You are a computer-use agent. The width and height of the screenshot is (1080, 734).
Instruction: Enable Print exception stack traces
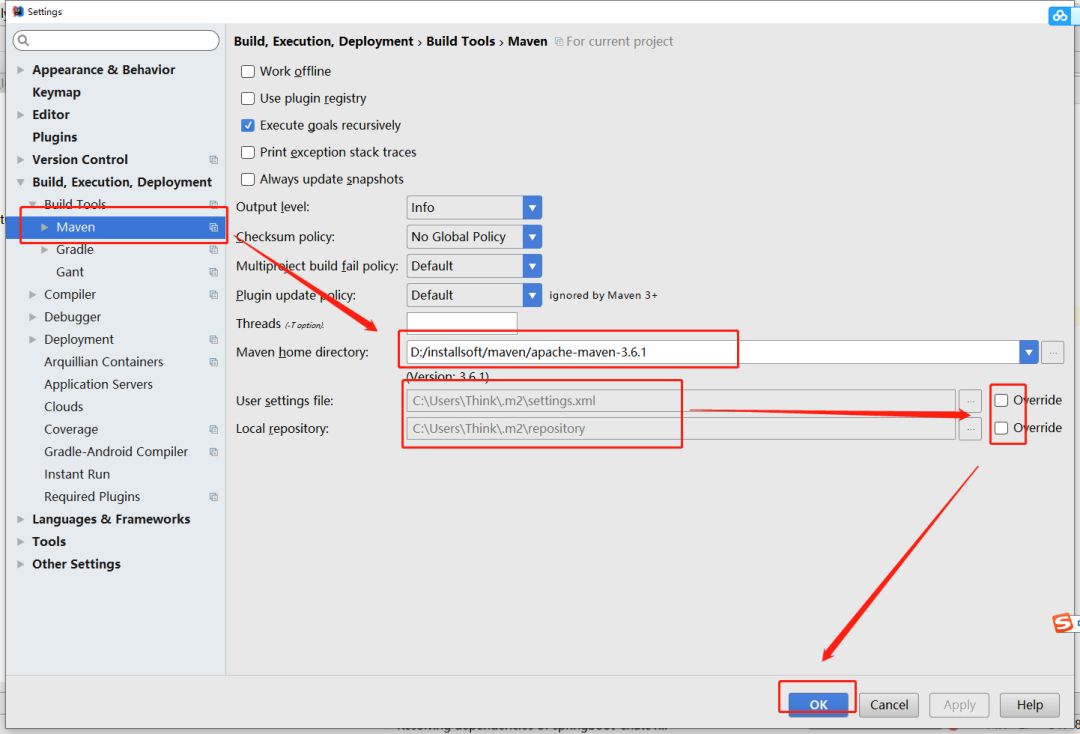pyautogui.click(x=248, y=152)
